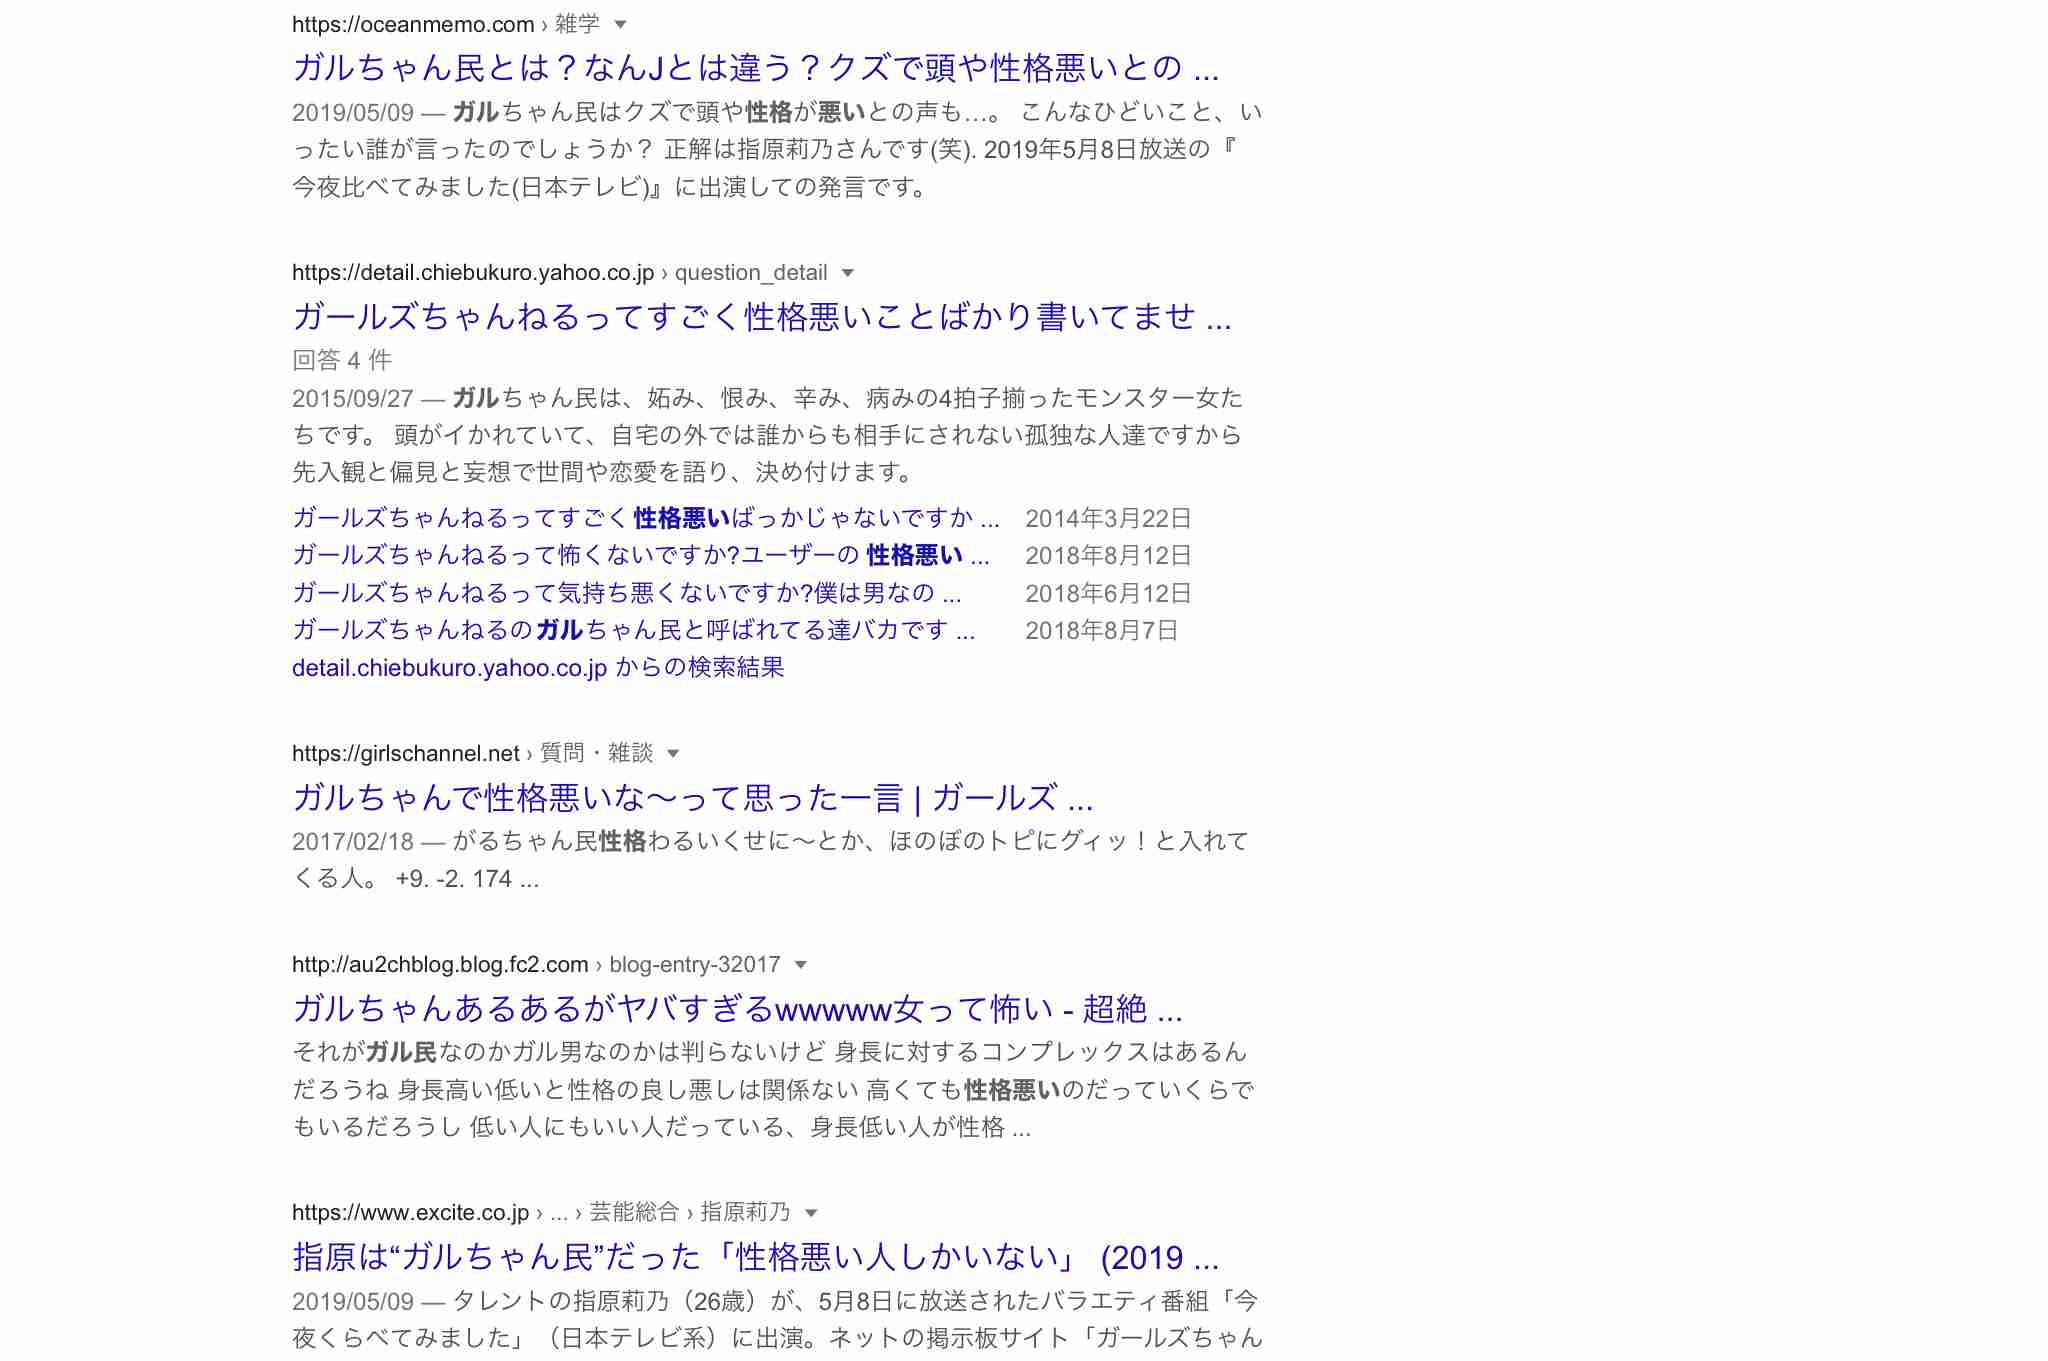Open result 指原は“ガルちゃん民”だった
Screen dimensions: 2048x1361
tap(755, 1257)
